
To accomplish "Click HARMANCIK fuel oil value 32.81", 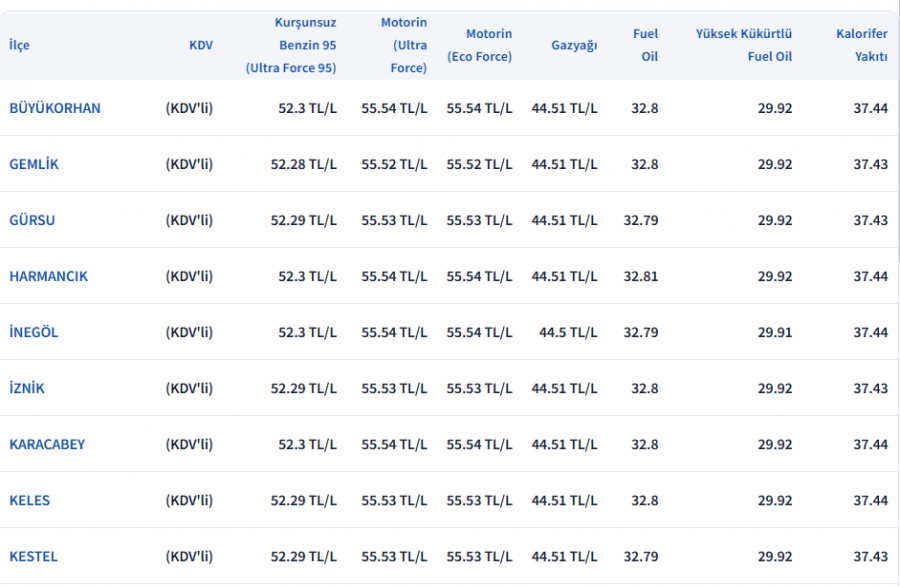I will tap(641, 276).
